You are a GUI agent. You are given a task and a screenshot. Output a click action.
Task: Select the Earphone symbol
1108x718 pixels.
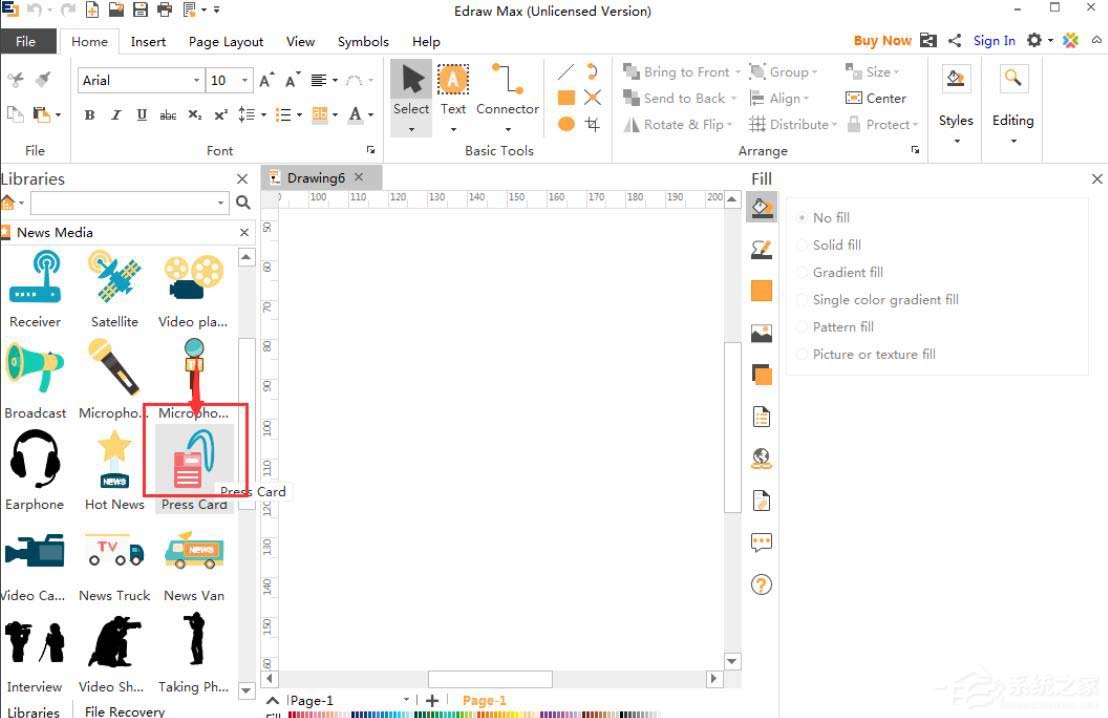click(x=34, y=471)
